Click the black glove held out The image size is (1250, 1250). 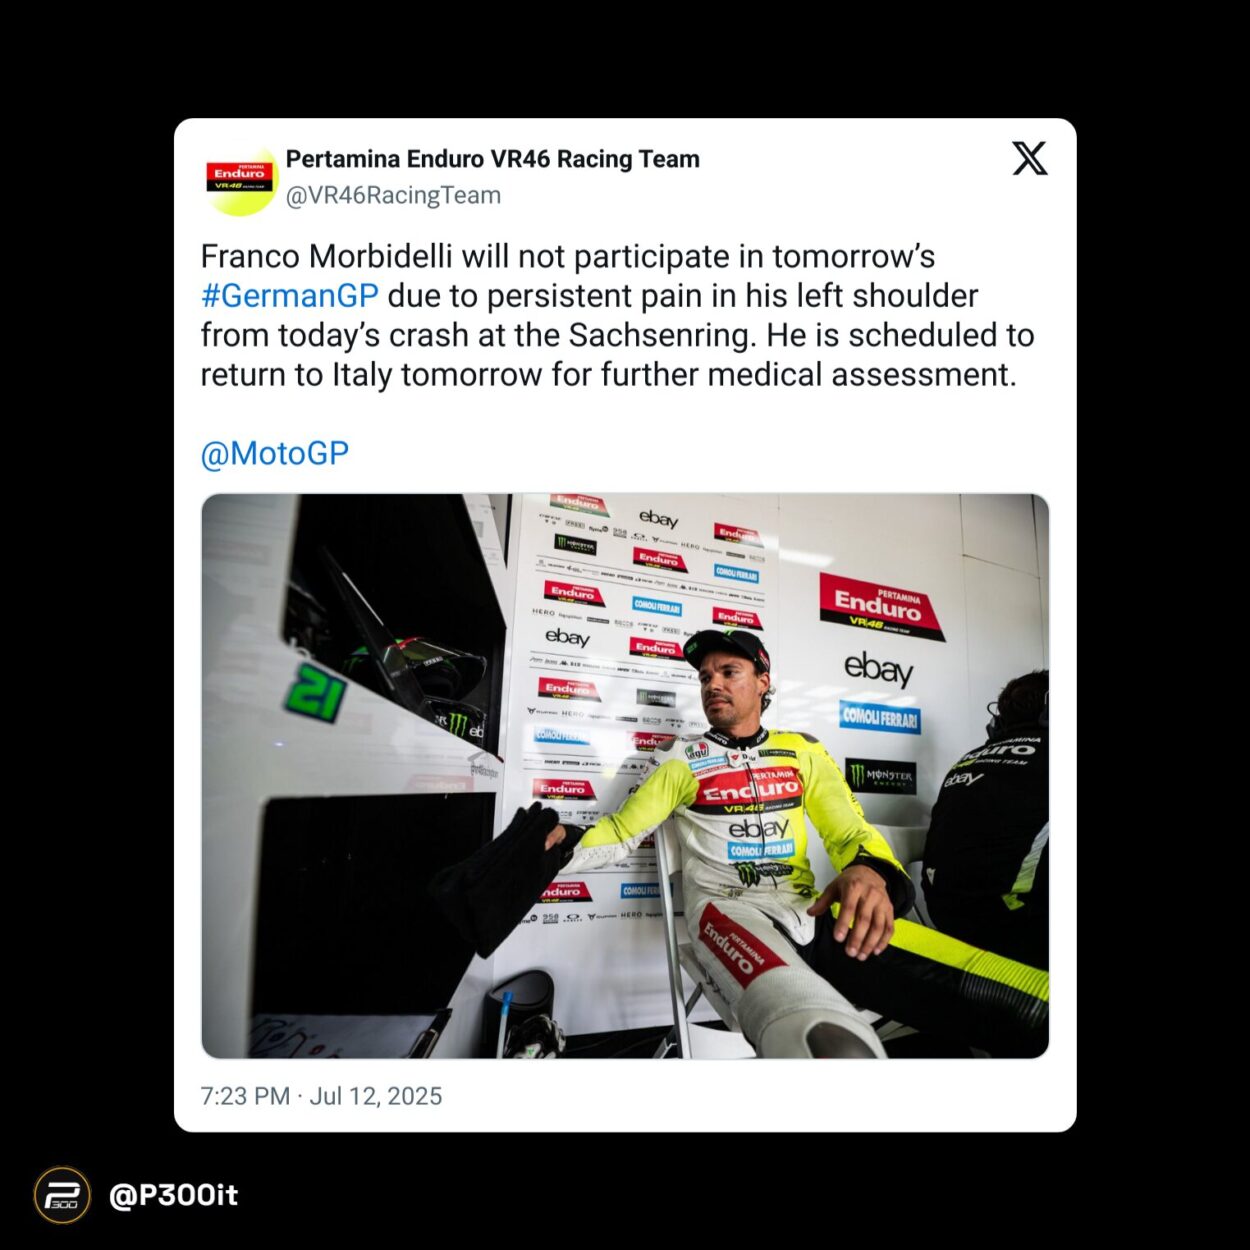505,875
